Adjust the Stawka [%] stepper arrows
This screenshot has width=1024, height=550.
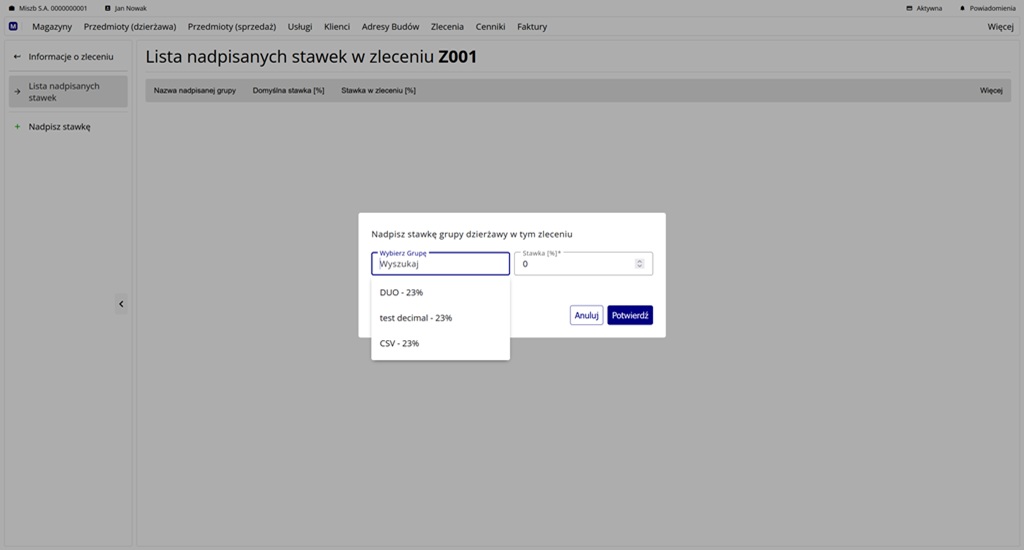[640, 264]
